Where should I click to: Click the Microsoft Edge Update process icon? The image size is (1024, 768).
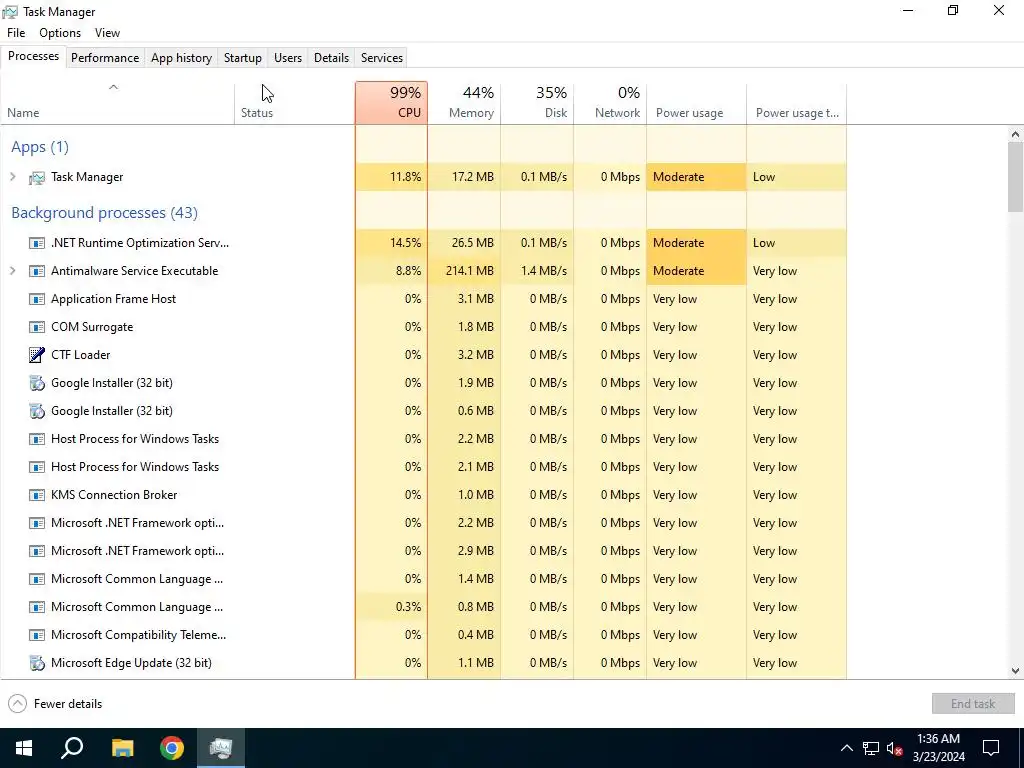point(37,663)
